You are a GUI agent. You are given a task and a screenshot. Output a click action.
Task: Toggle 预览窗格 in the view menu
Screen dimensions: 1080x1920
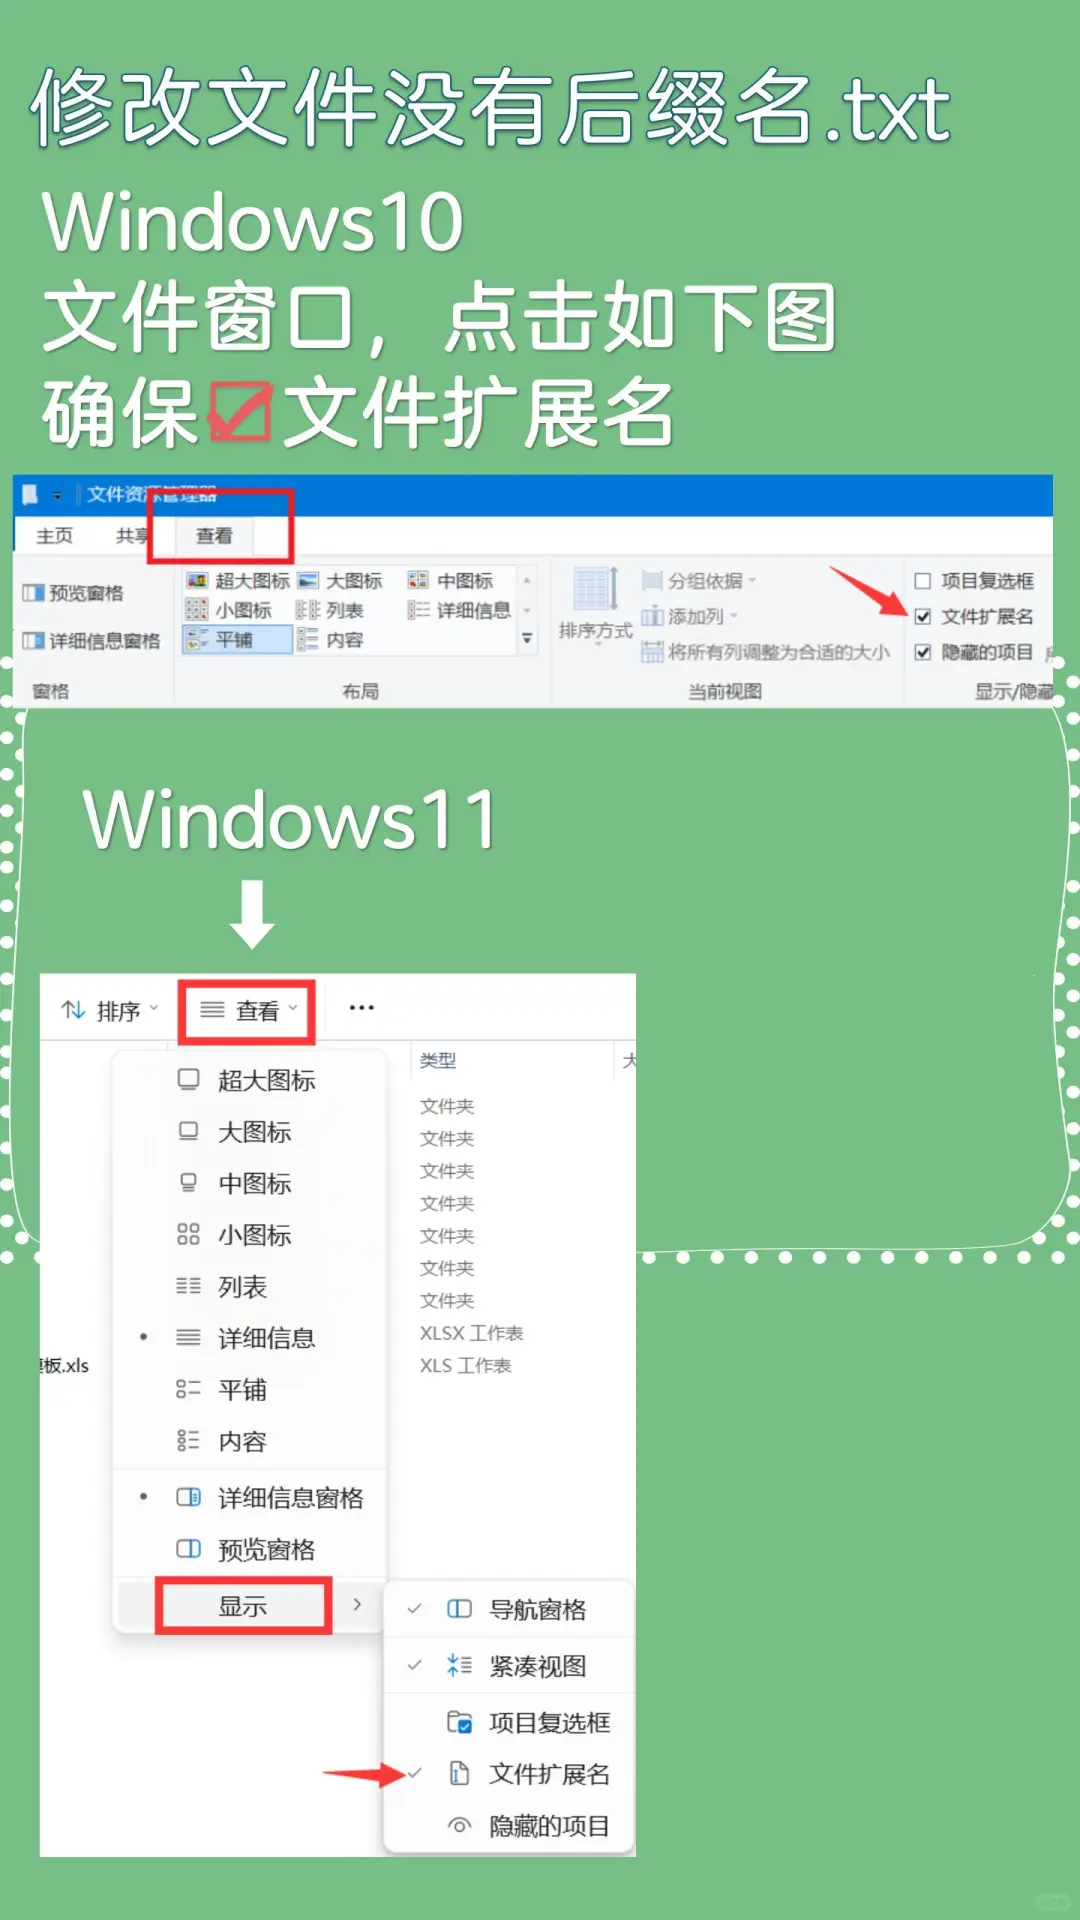tap(247, 1549)
